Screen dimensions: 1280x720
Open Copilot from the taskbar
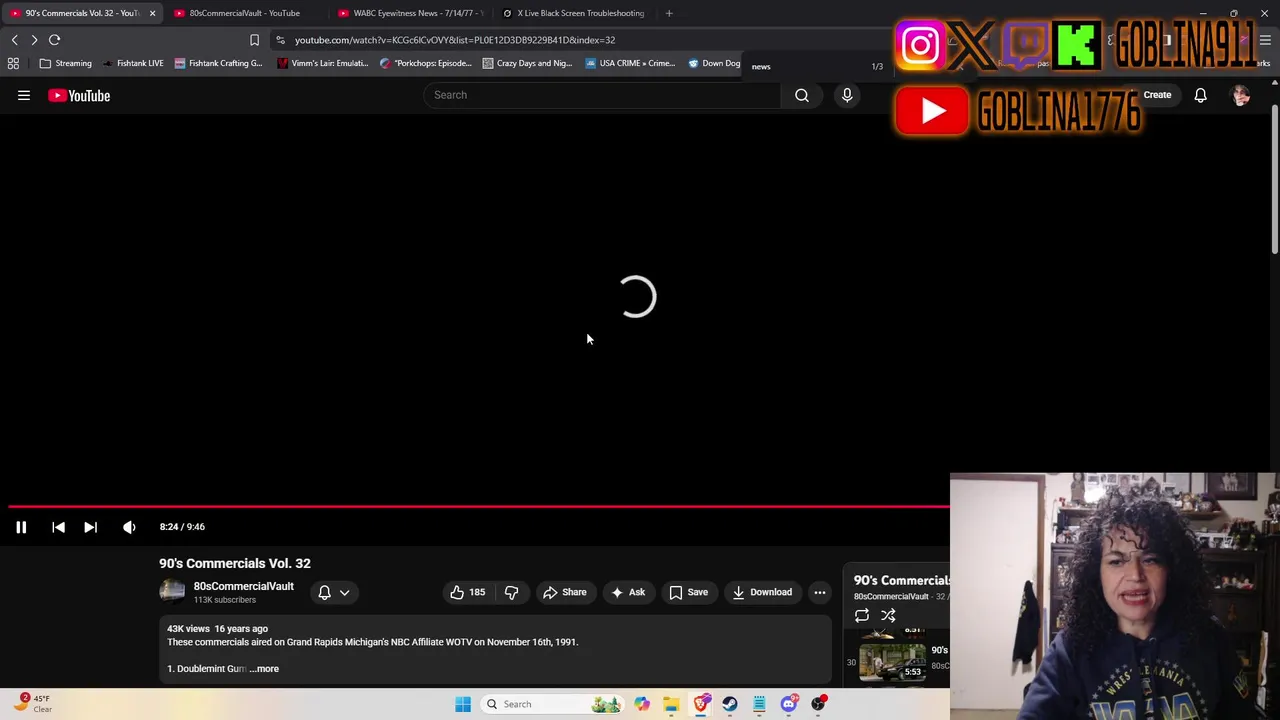point(642,704)
